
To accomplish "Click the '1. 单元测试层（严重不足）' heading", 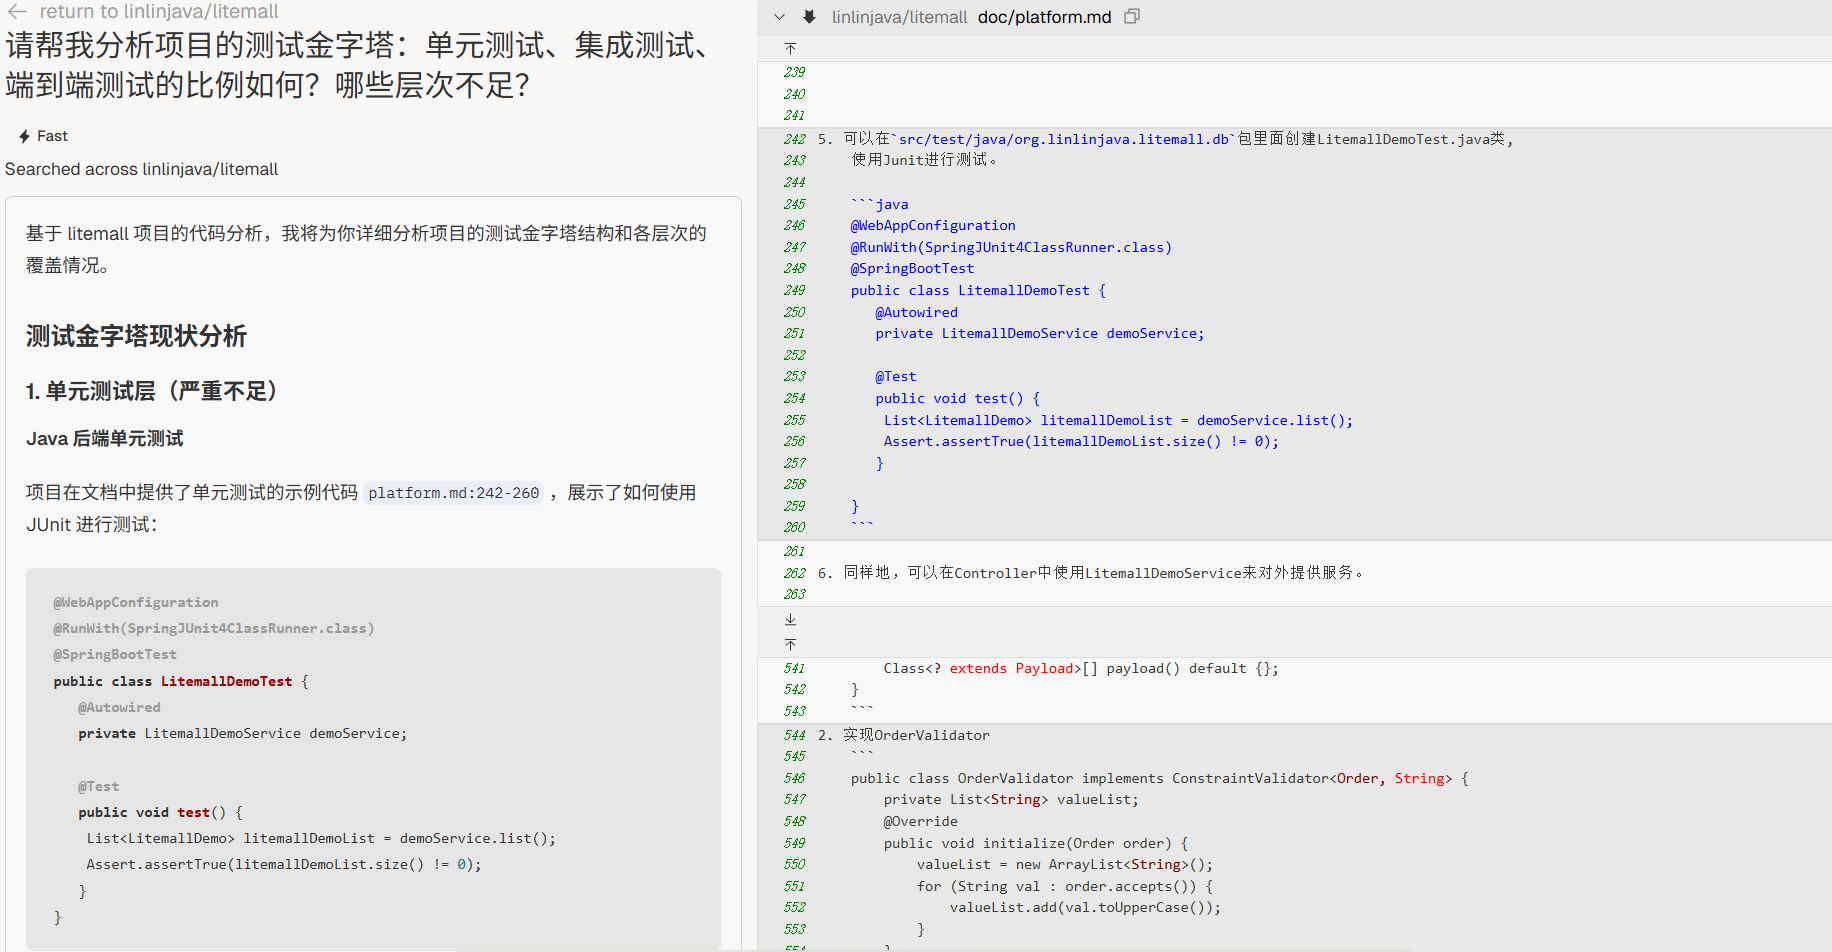I will pos(151,391).
